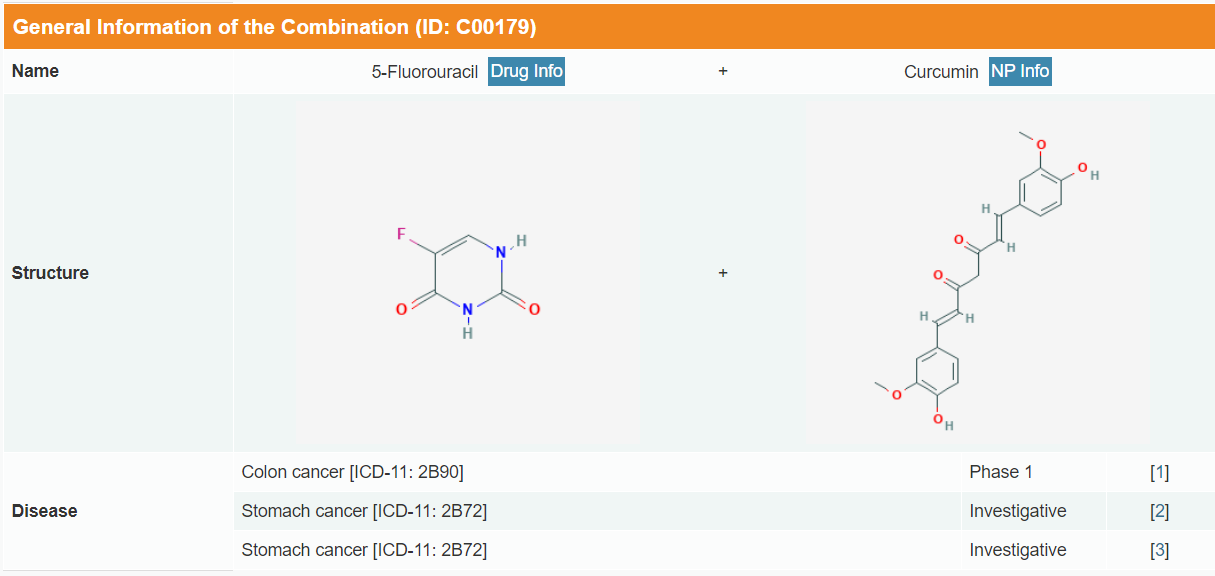Click the Name row label
Screen dimensions: 1215x576
pos(35,71)
